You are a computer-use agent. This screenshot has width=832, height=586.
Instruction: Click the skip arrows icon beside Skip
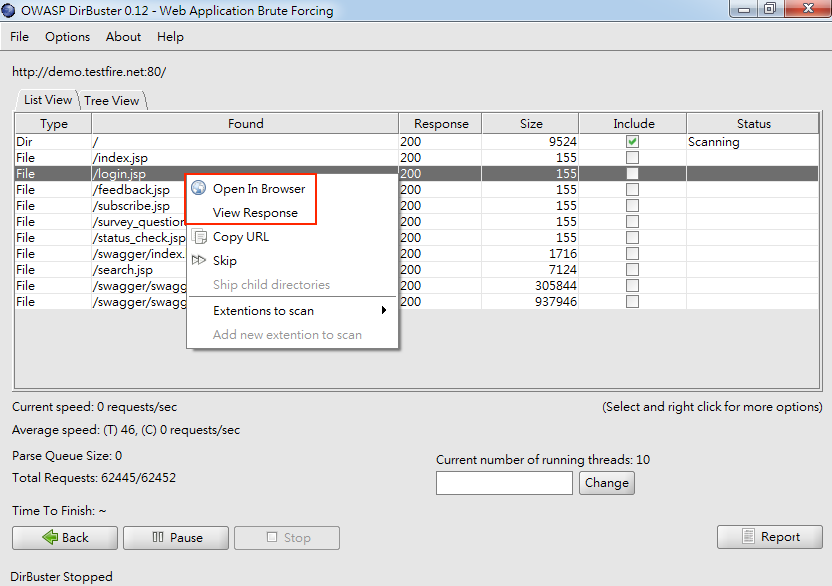[198, 260]
